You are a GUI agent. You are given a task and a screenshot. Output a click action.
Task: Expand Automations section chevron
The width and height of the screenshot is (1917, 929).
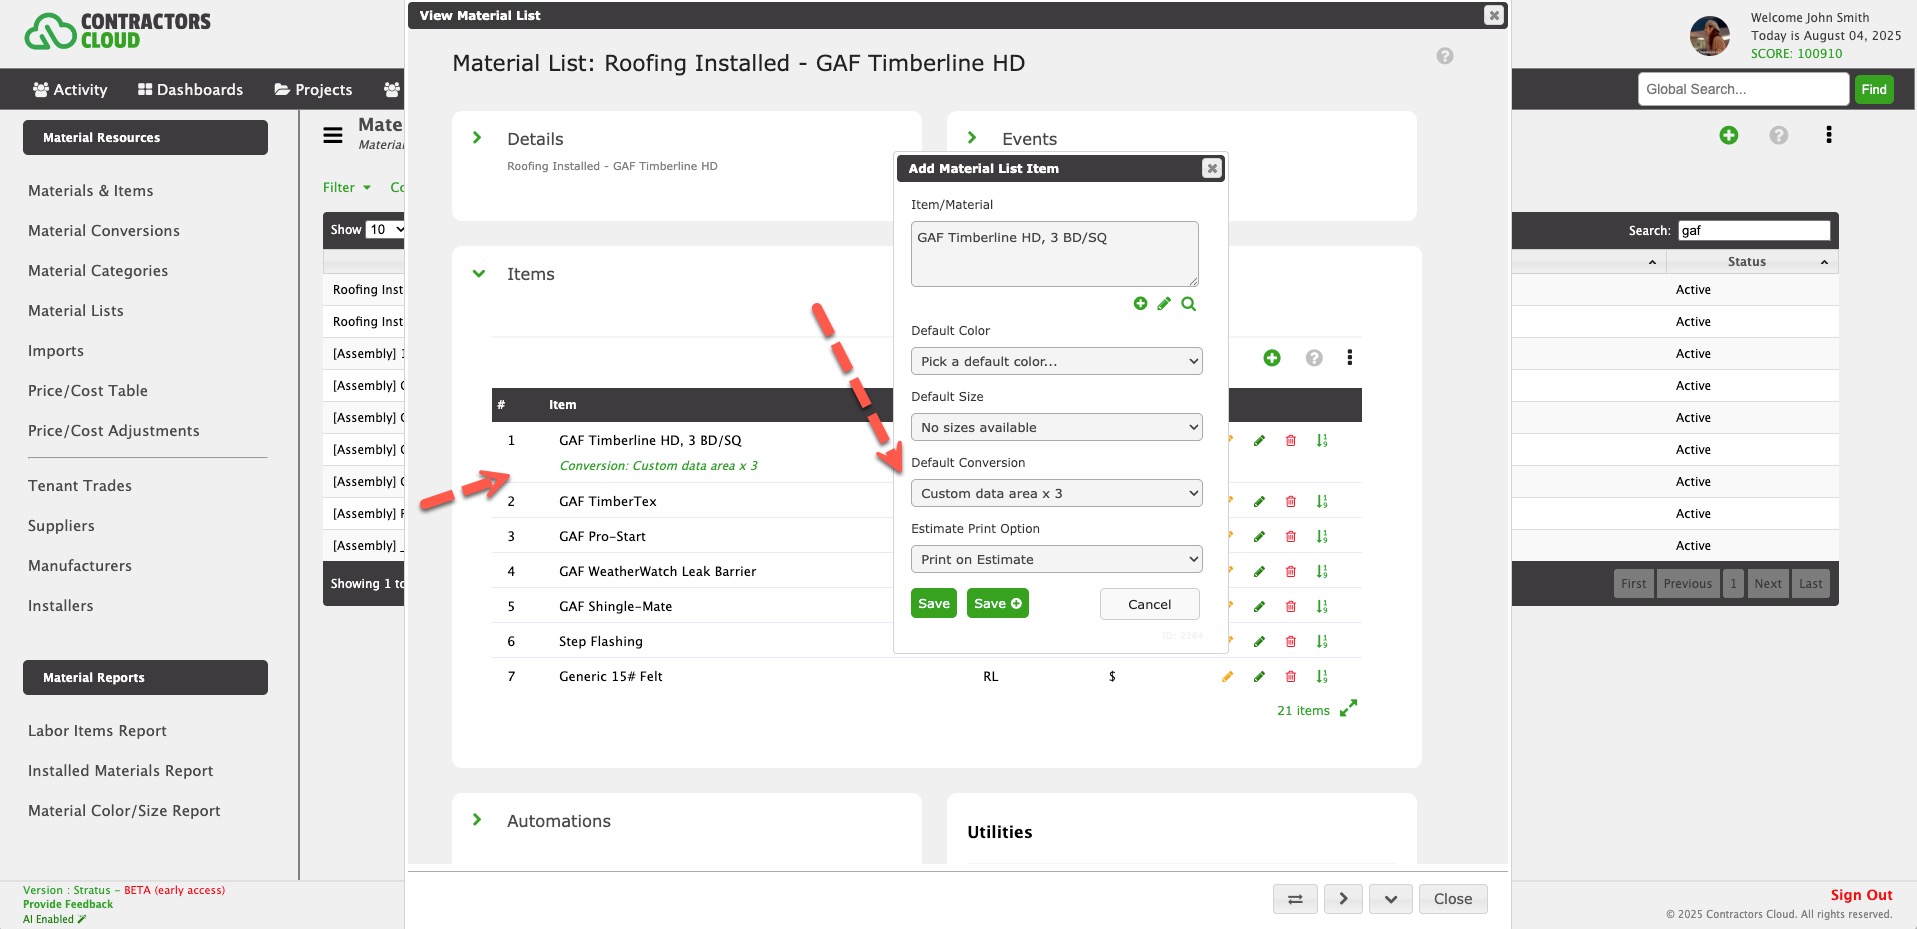click(477, 820)
